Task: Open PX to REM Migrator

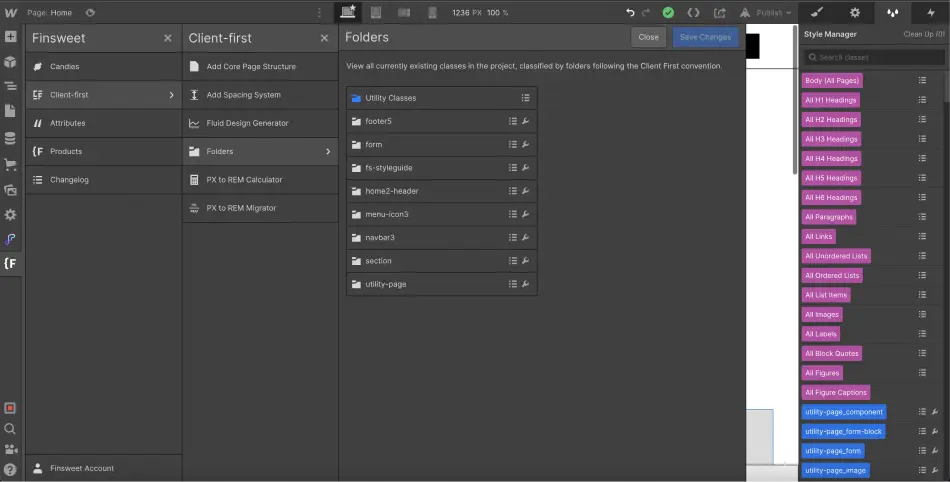Action: [261, 208]
